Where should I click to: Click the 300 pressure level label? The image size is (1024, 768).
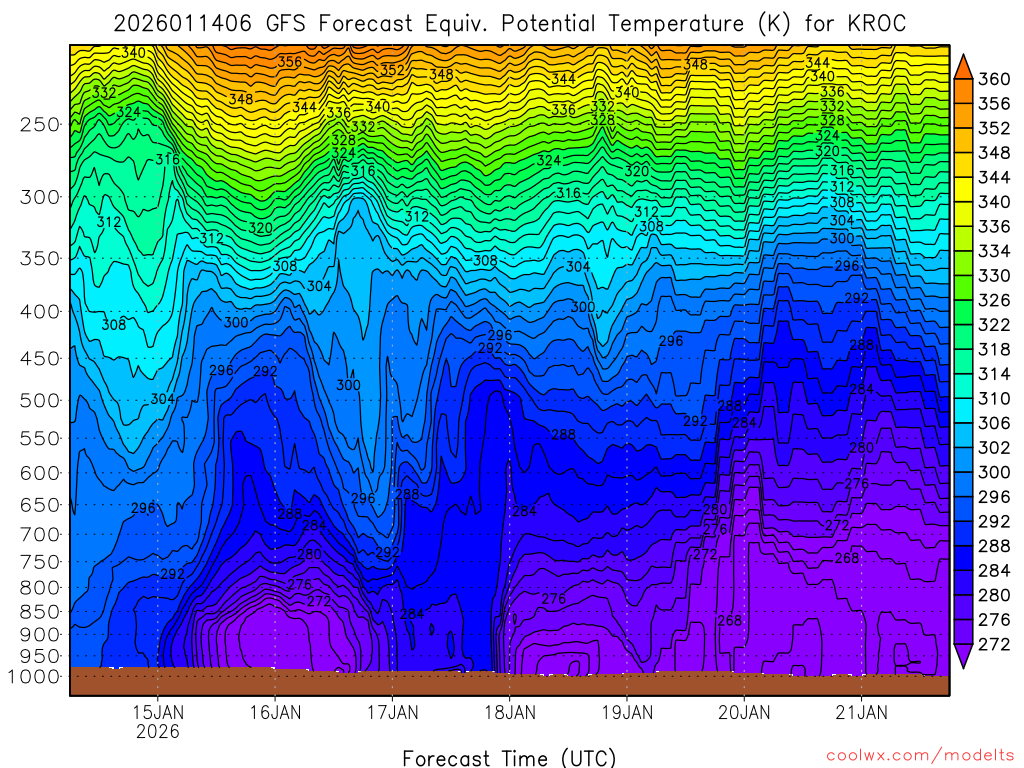click(x=40, y=197)
